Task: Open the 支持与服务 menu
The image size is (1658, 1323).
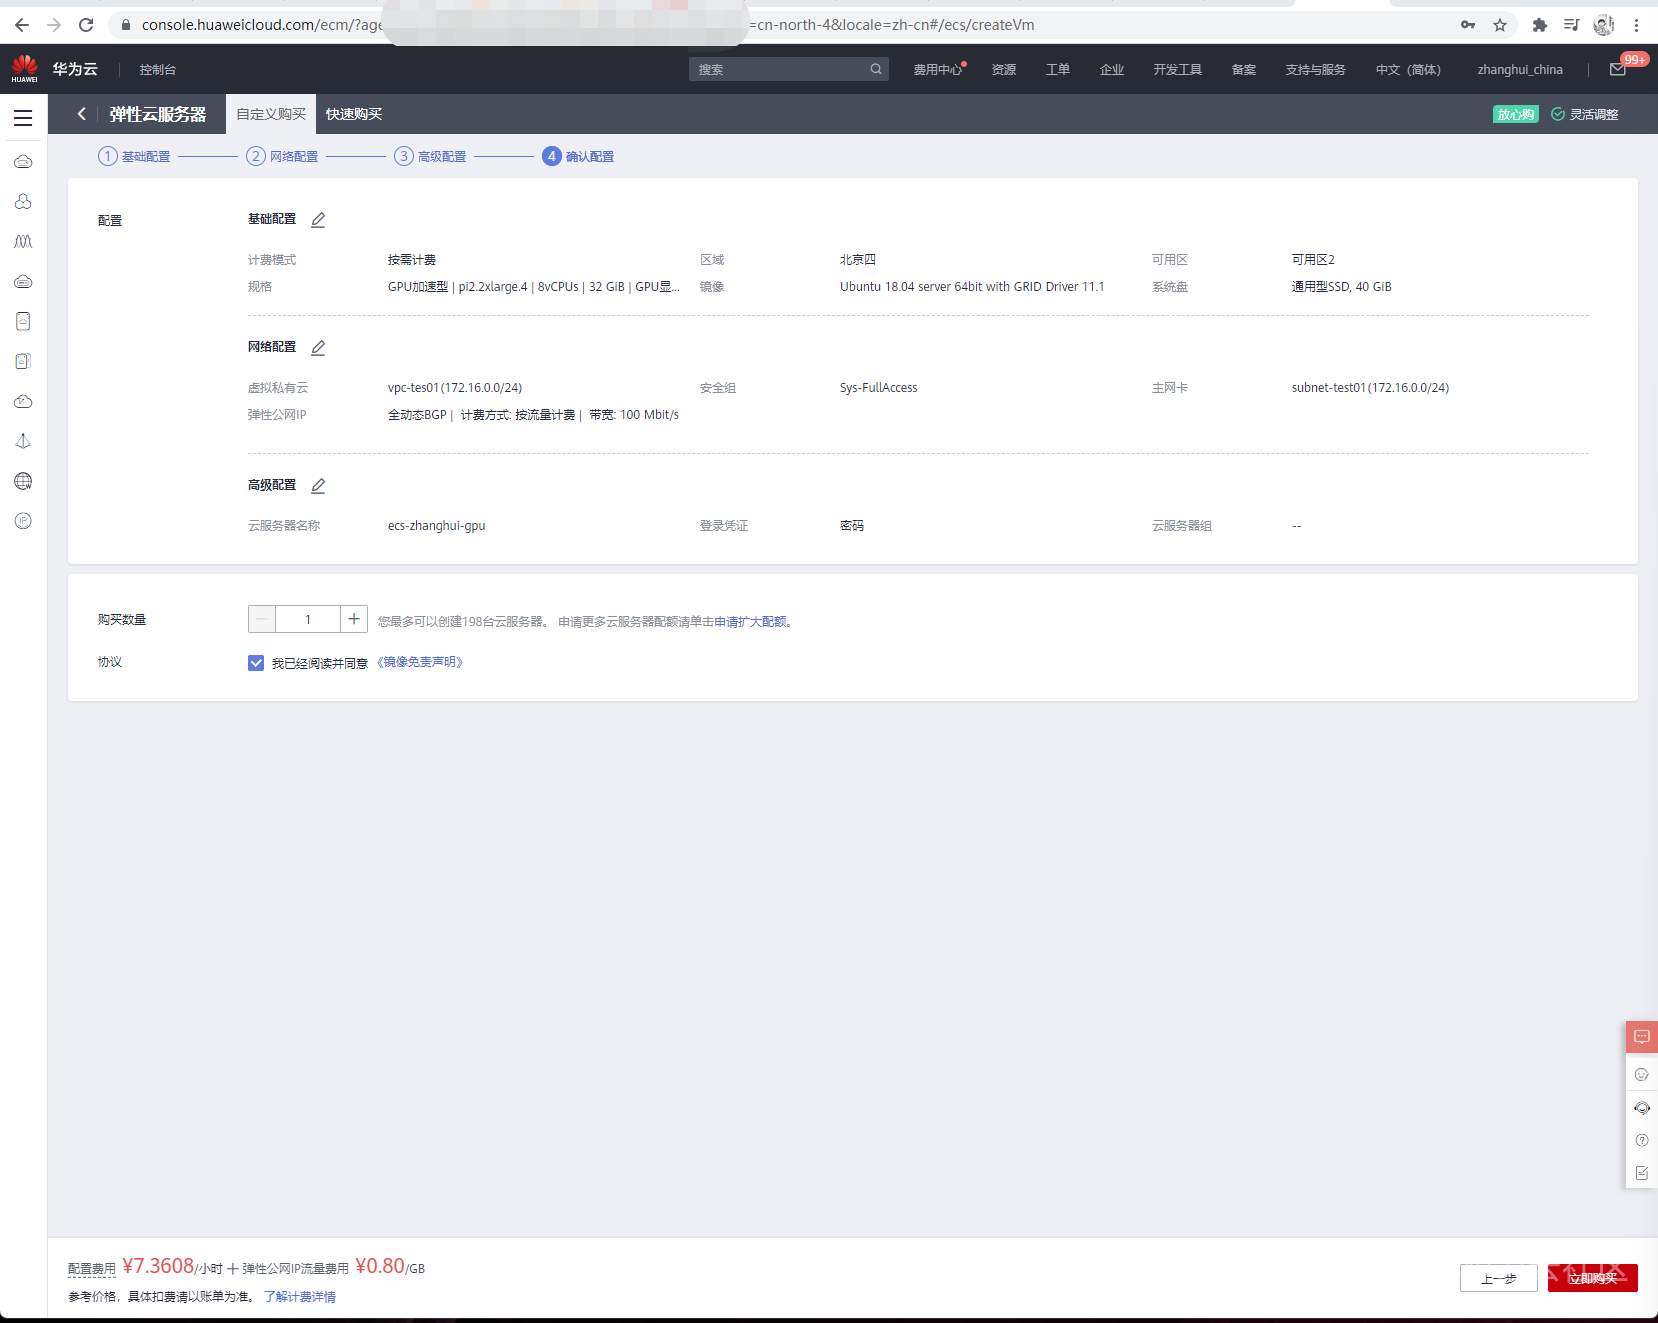Action: [x=1316, y=69]
